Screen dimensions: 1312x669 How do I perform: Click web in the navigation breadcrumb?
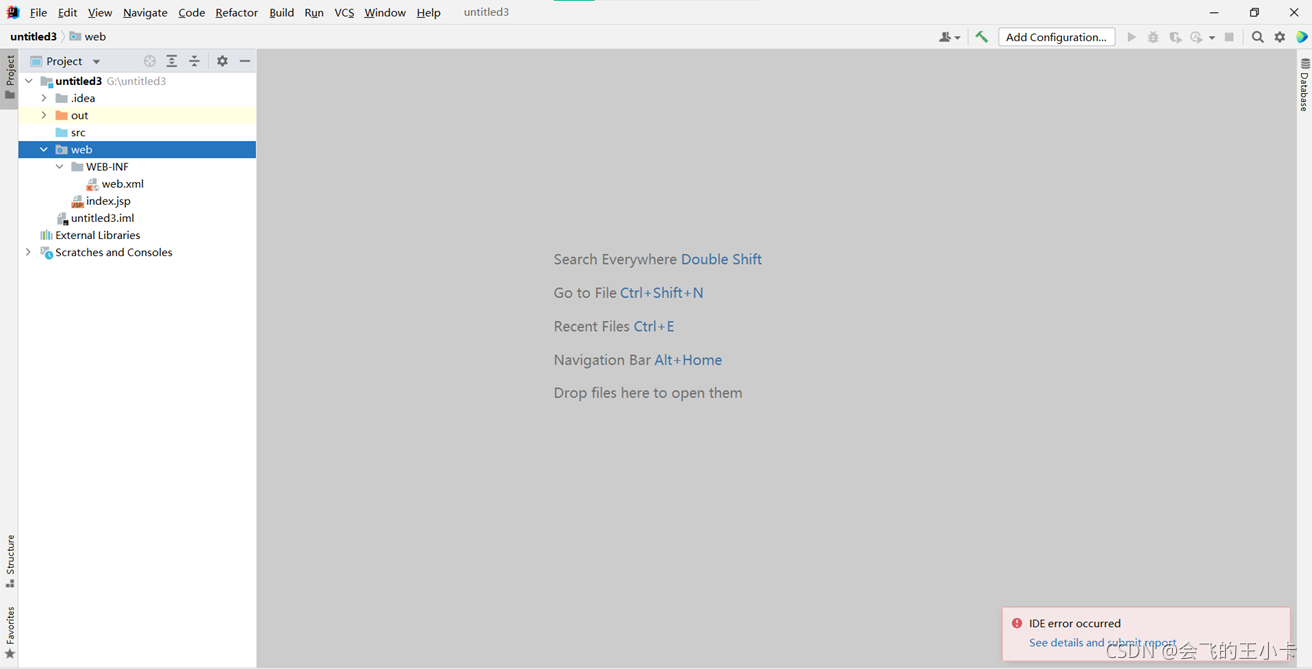(x=88, y=37)
